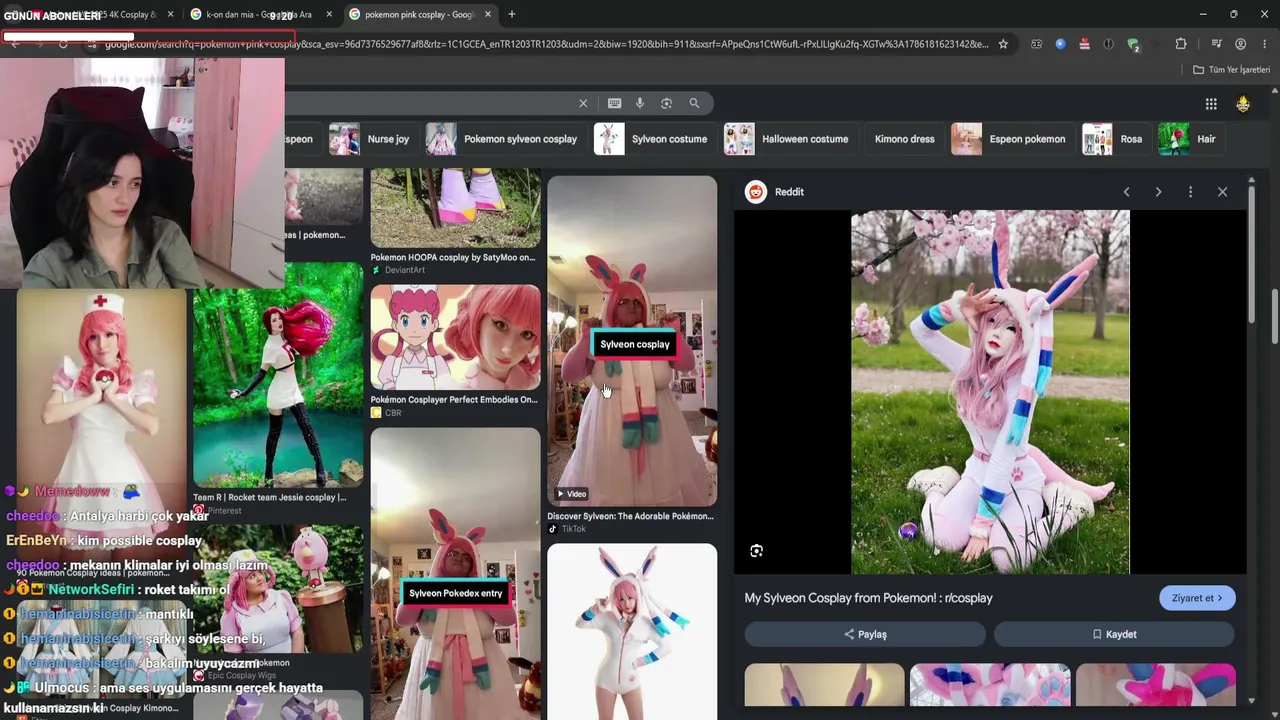1280x720 pixels.
Task: Click the 'TikTok' source label
Action: pyautogui.click(x=574, y=529)
